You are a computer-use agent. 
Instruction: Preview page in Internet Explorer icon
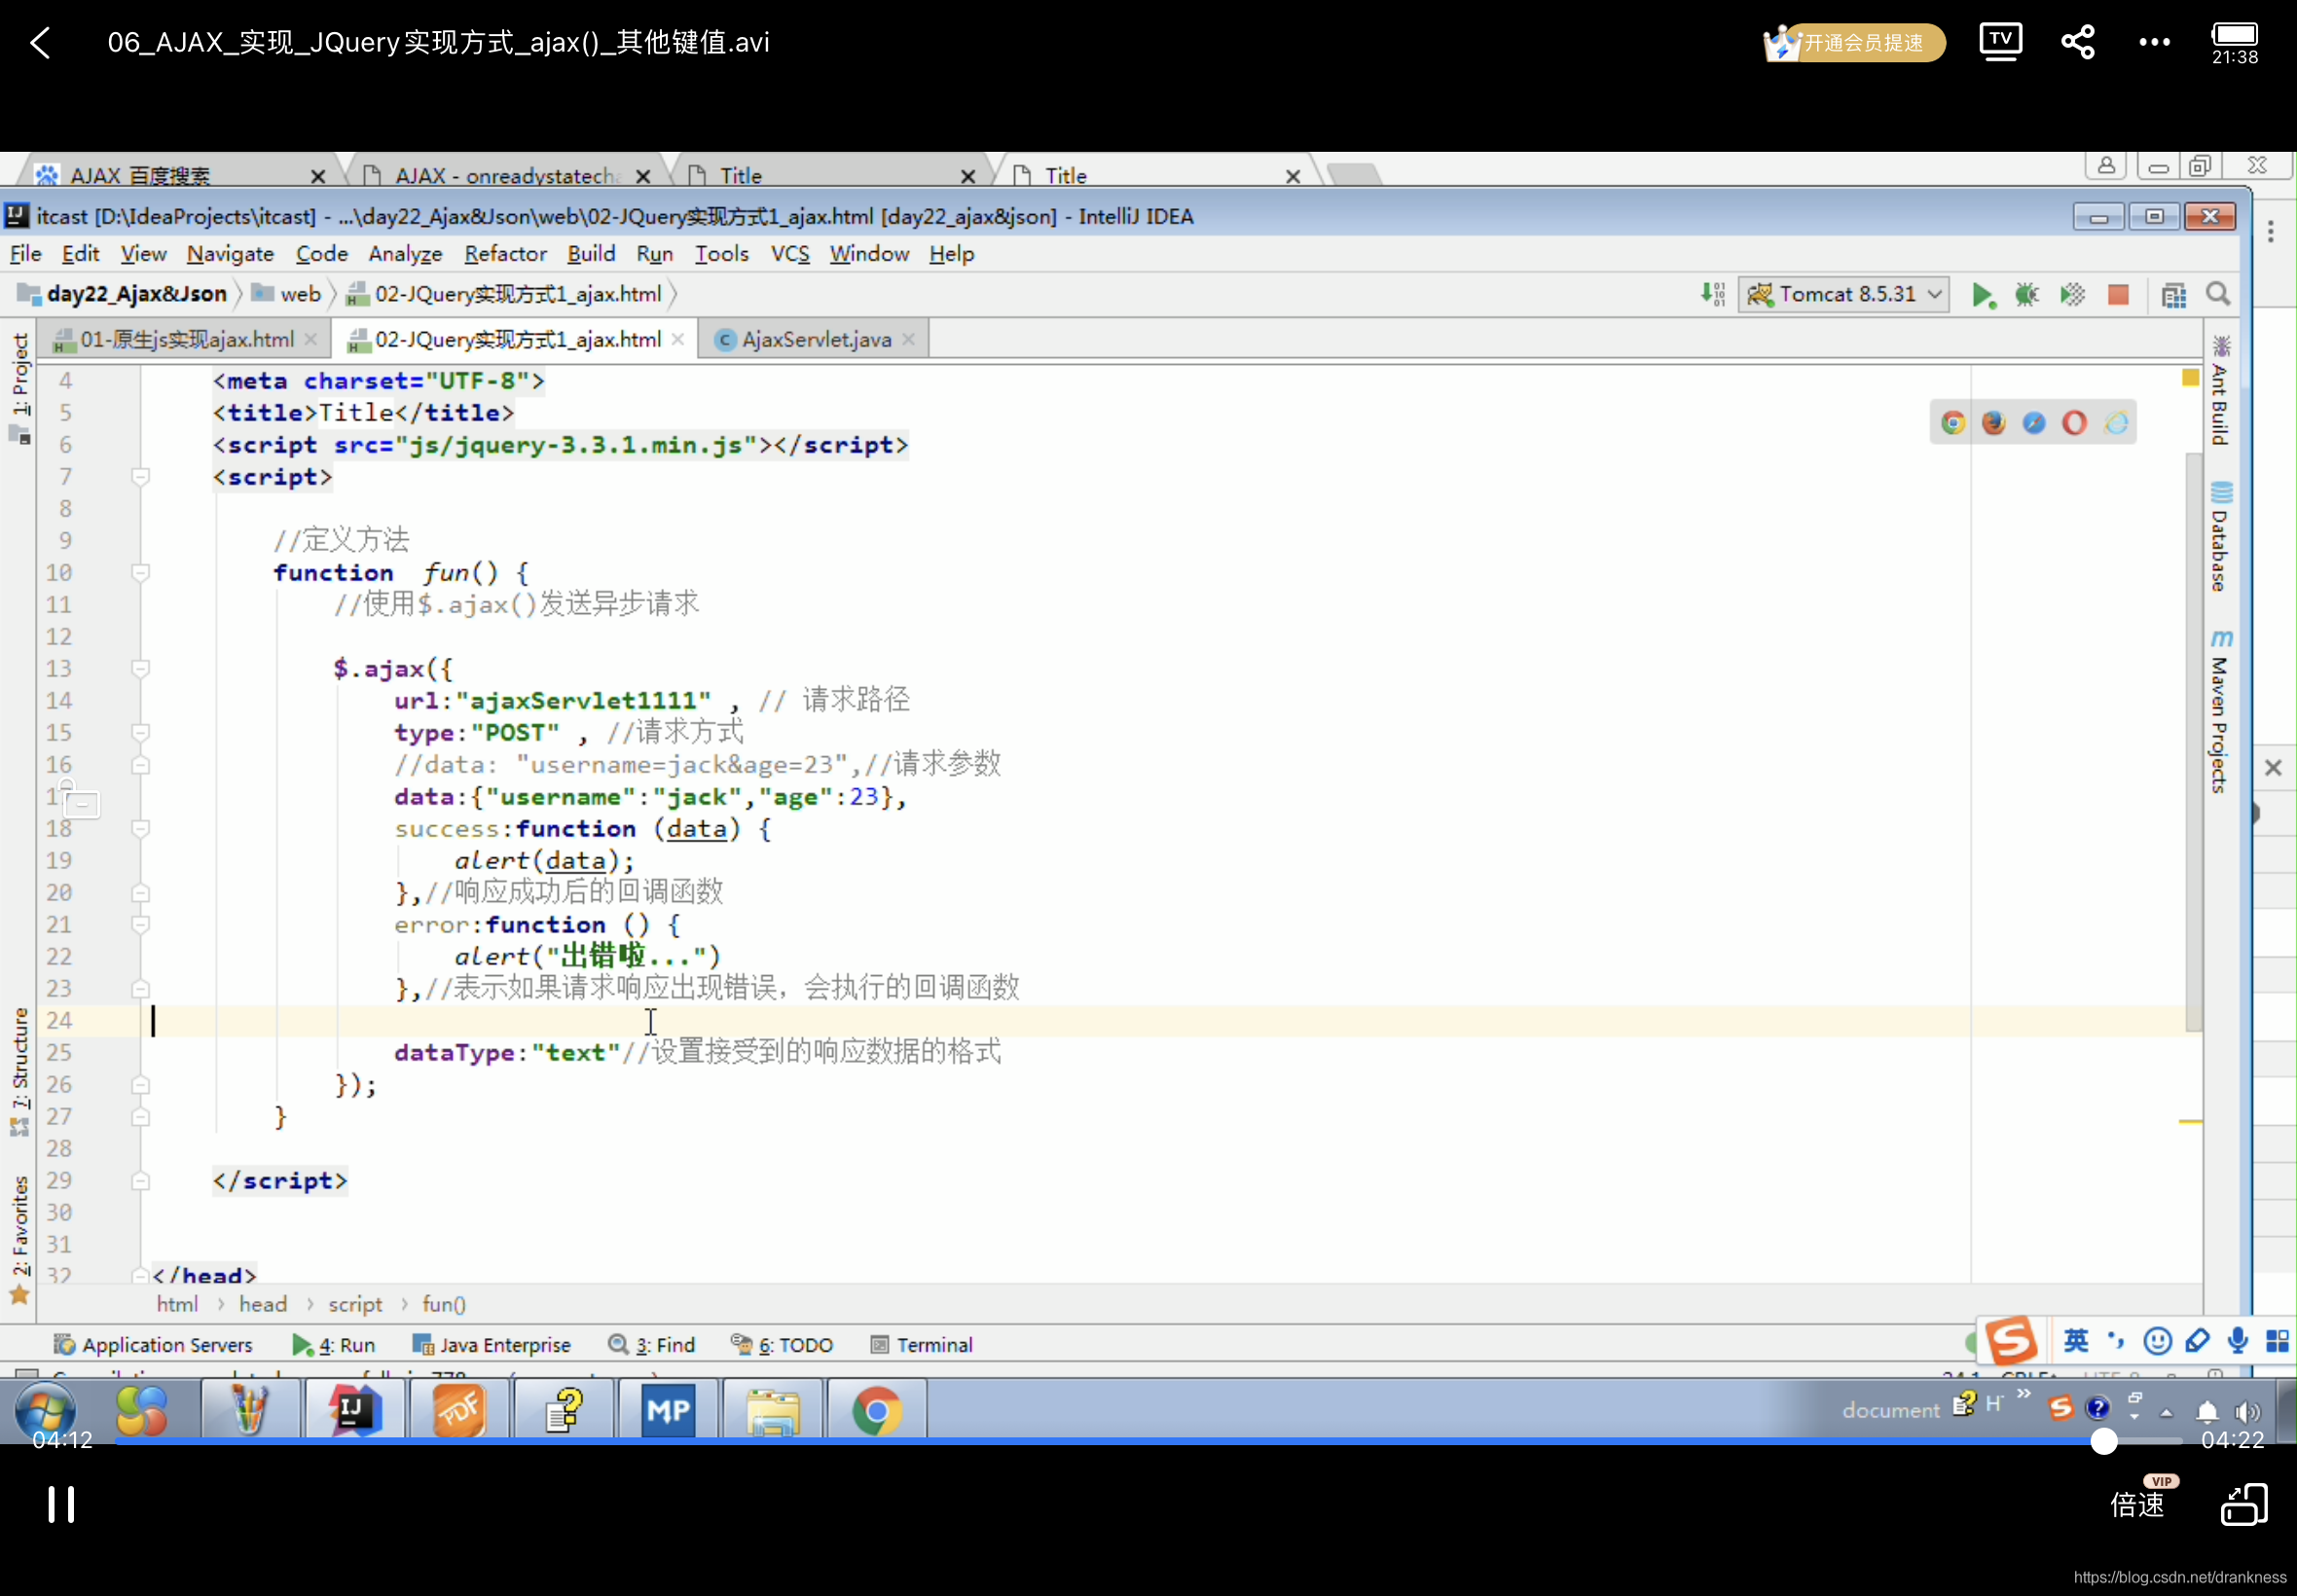click(x=2116, y=423)
